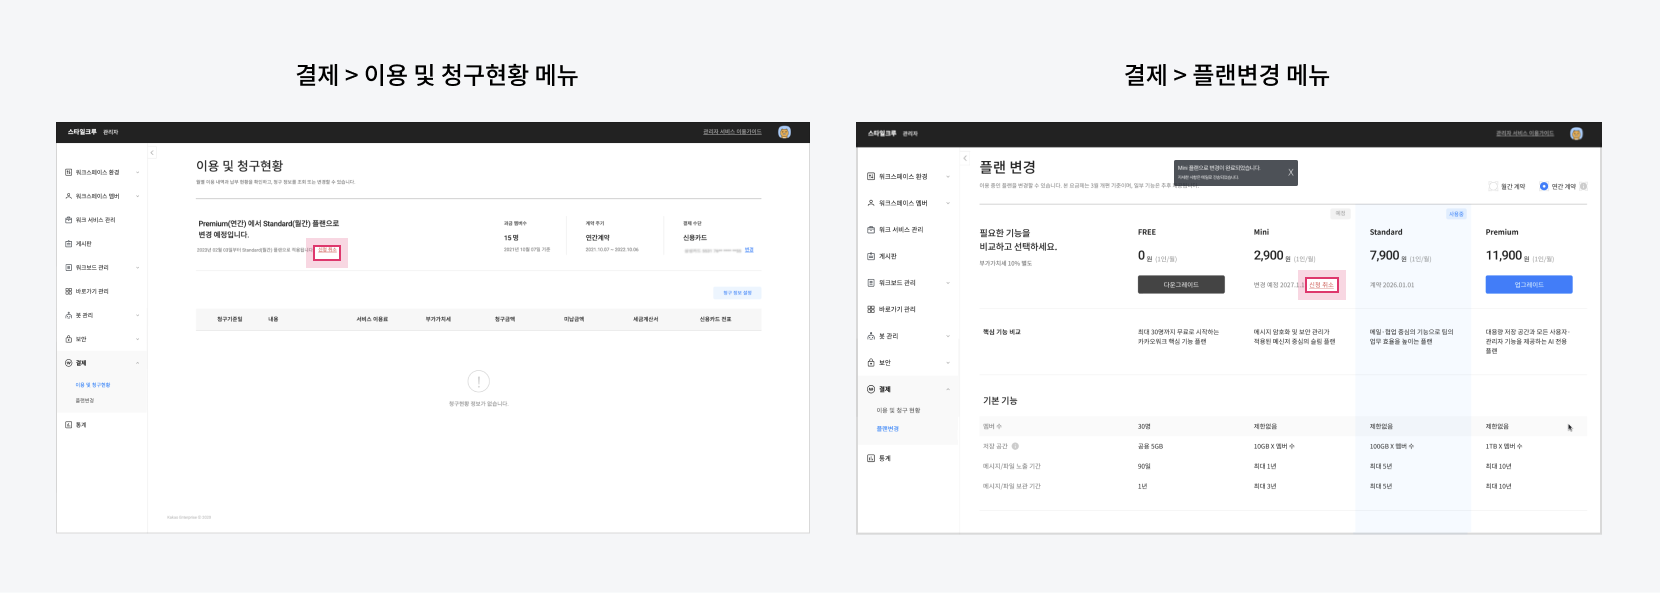The image size is (1660, 593).
Task: Click the profile avatar on 플랜 변경 page
Action: (x=1576, y=133)
